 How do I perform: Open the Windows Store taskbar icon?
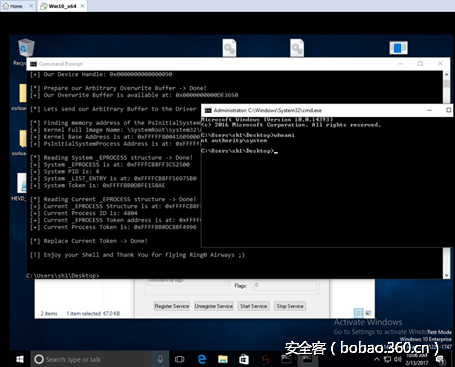click(x=244, y=359)
